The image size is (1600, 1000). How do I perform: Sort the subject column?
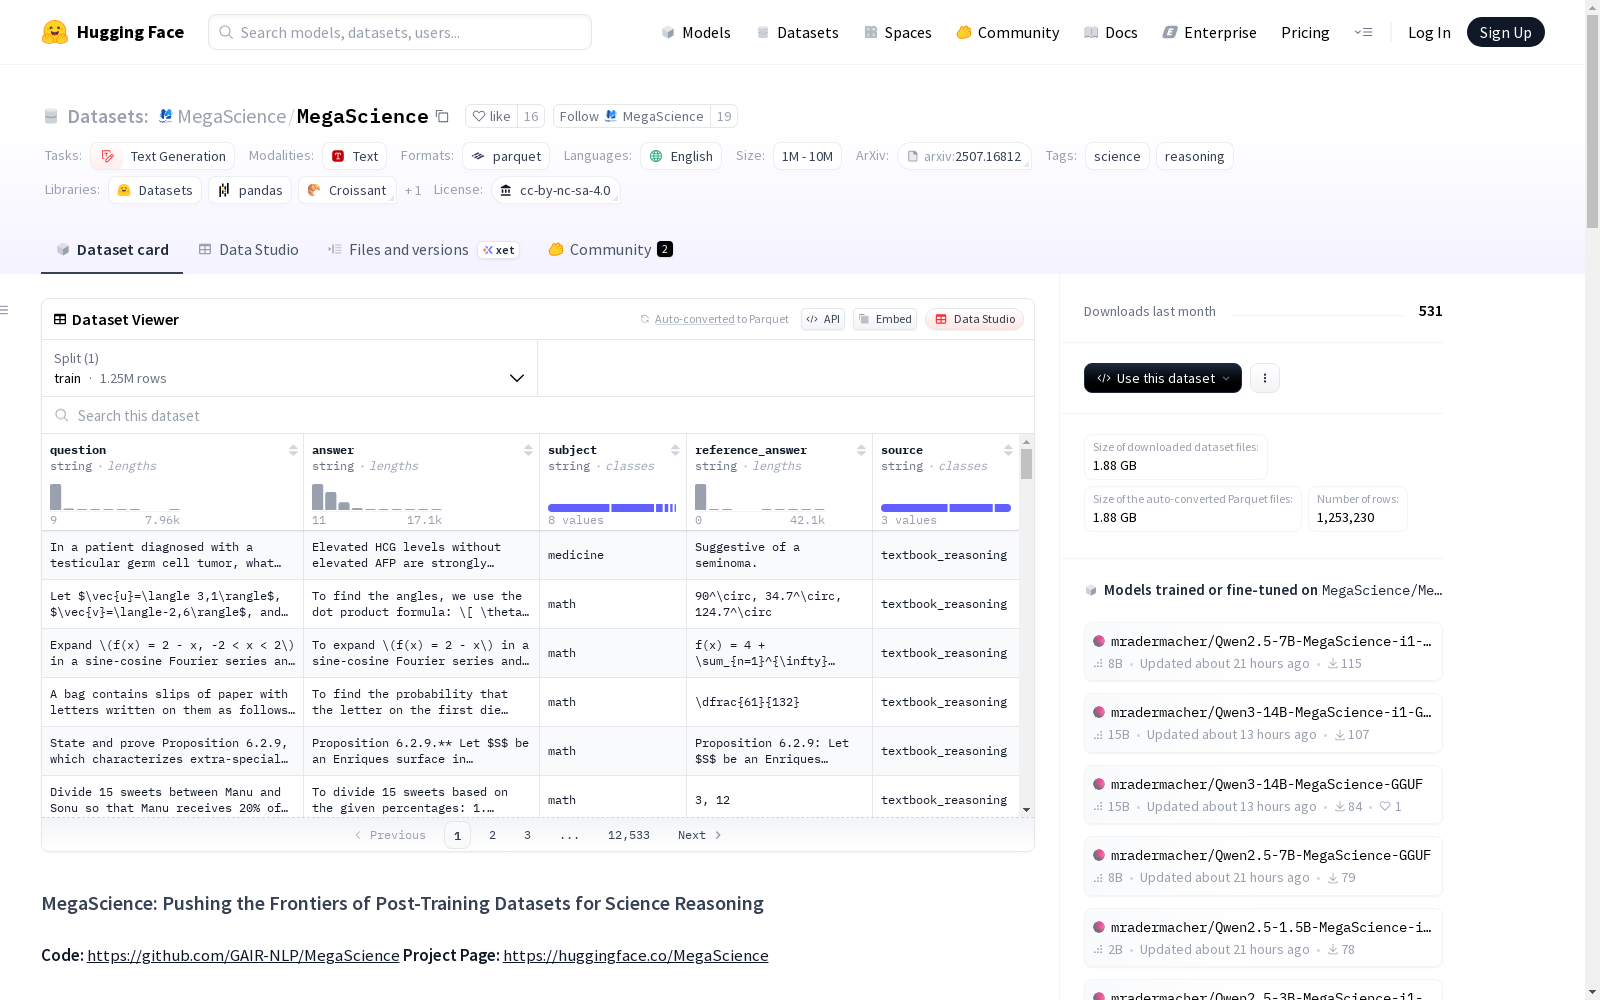click(x=675, y=450)
